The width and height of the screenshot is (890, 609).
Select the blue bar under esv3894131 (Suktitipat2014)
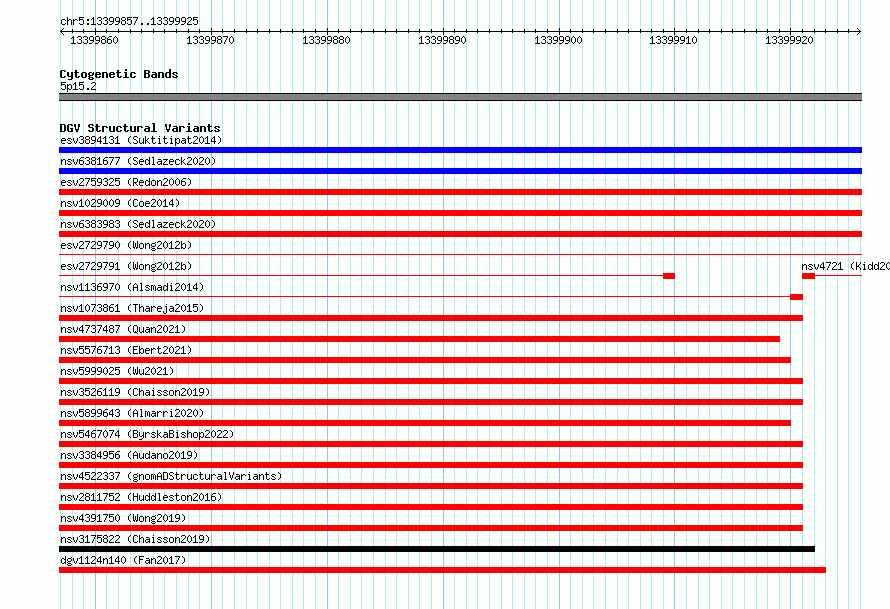(x=460, y=150)
